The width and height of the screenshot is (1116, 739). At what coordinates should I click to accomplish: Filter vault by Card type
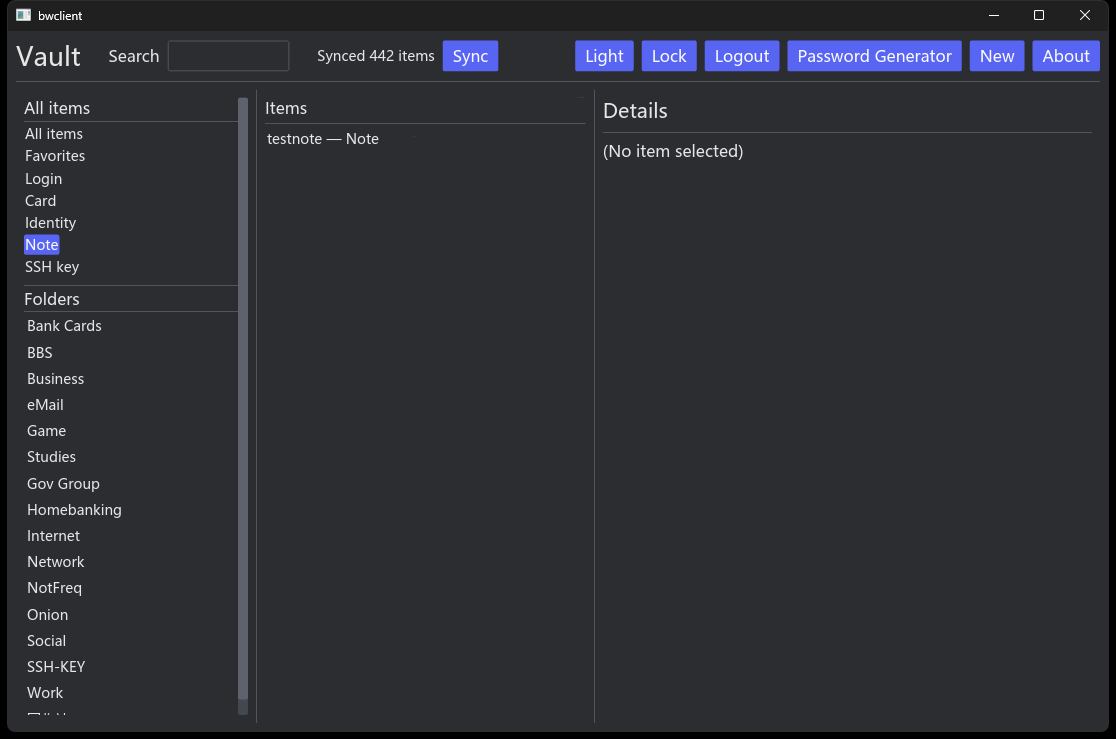[40, 200]
